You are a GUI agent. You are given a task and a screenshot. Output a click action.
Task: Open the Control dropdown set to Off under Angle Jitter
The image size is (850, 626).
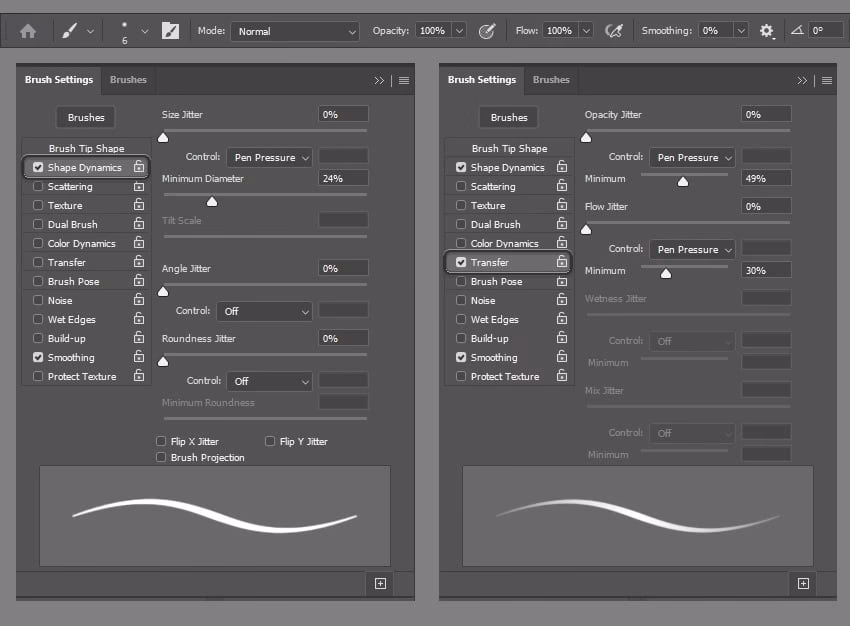click(x=264, y=312)
